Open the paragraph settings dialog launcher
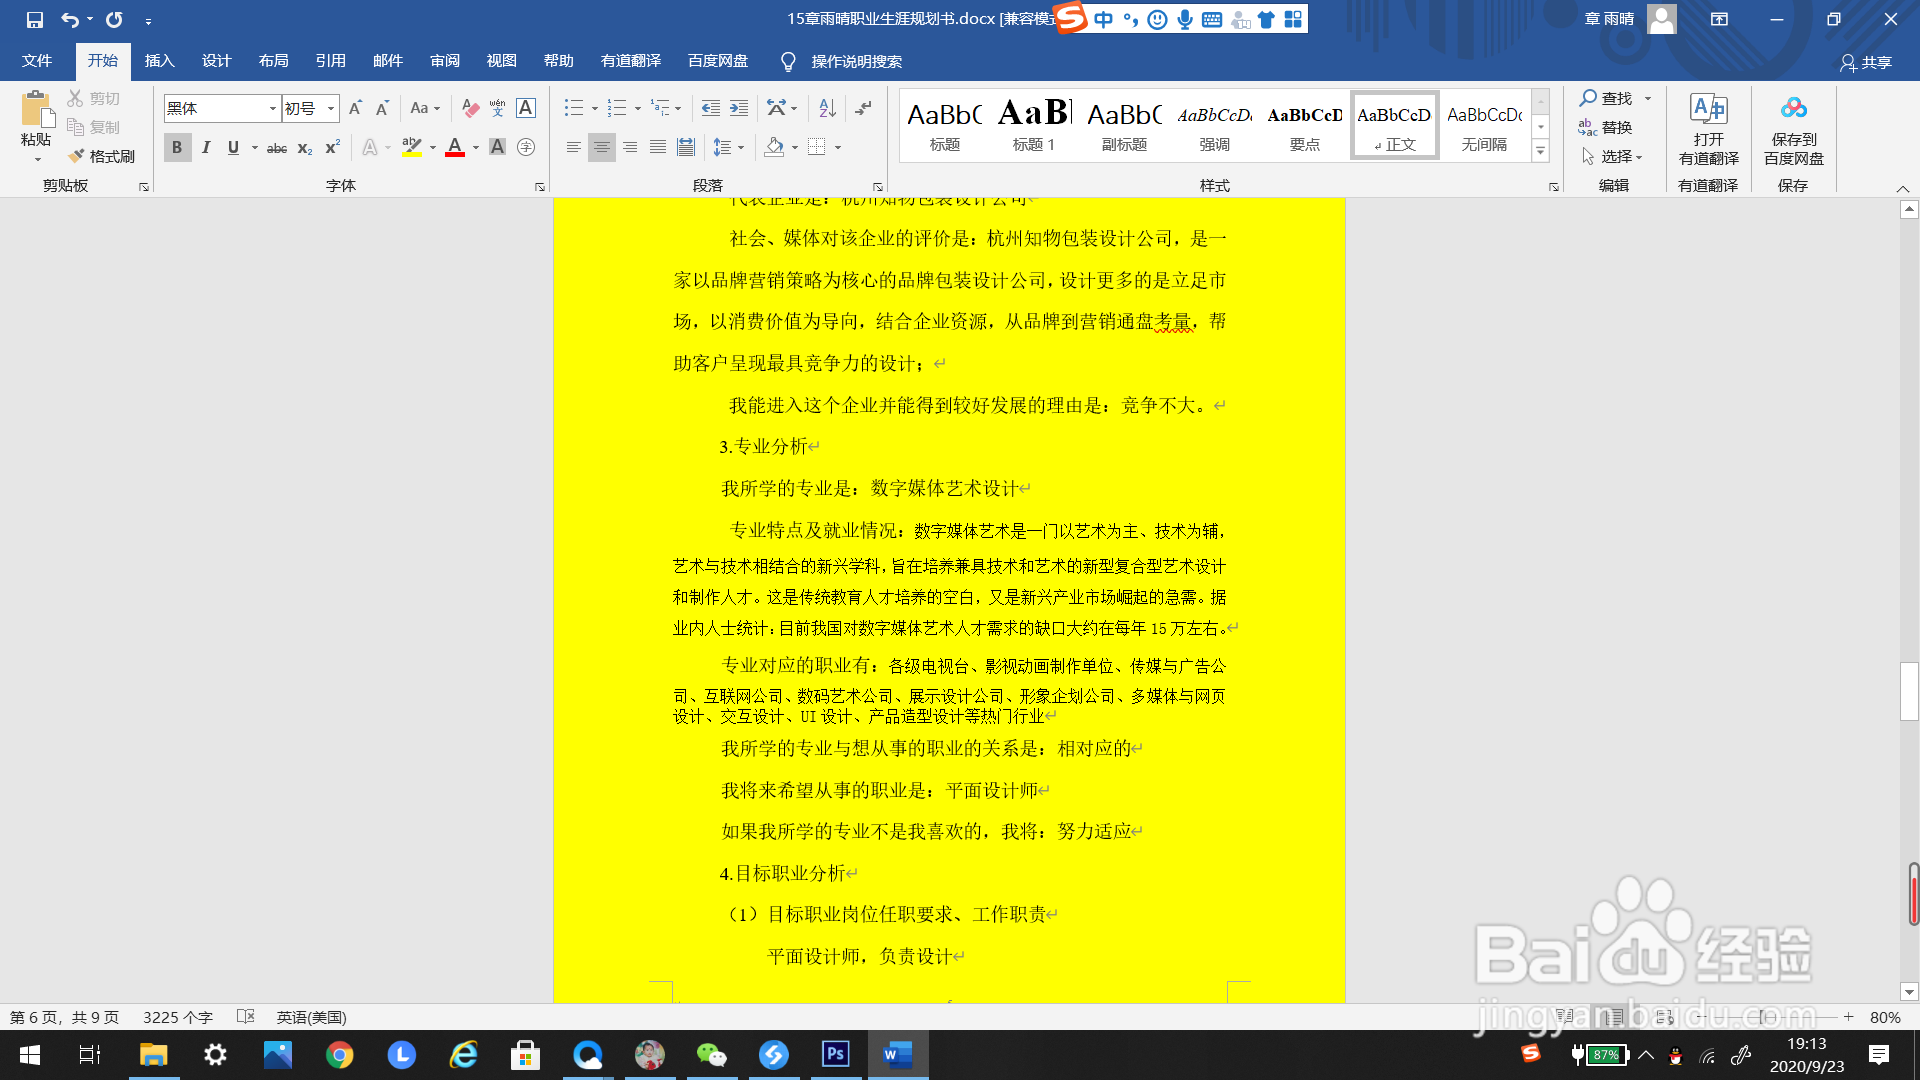1920x1080 pixels. [878, 187]
